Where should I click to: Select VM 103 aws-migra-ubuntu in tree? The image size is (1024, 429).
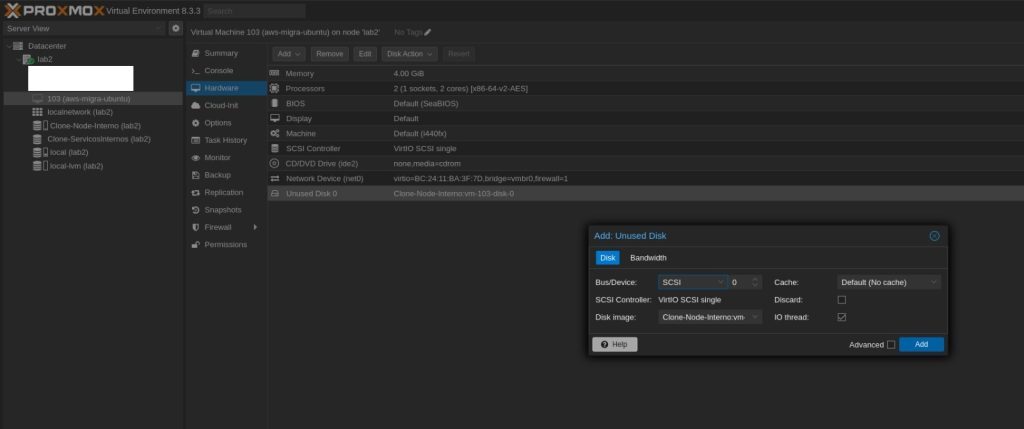tap(88, 99)
